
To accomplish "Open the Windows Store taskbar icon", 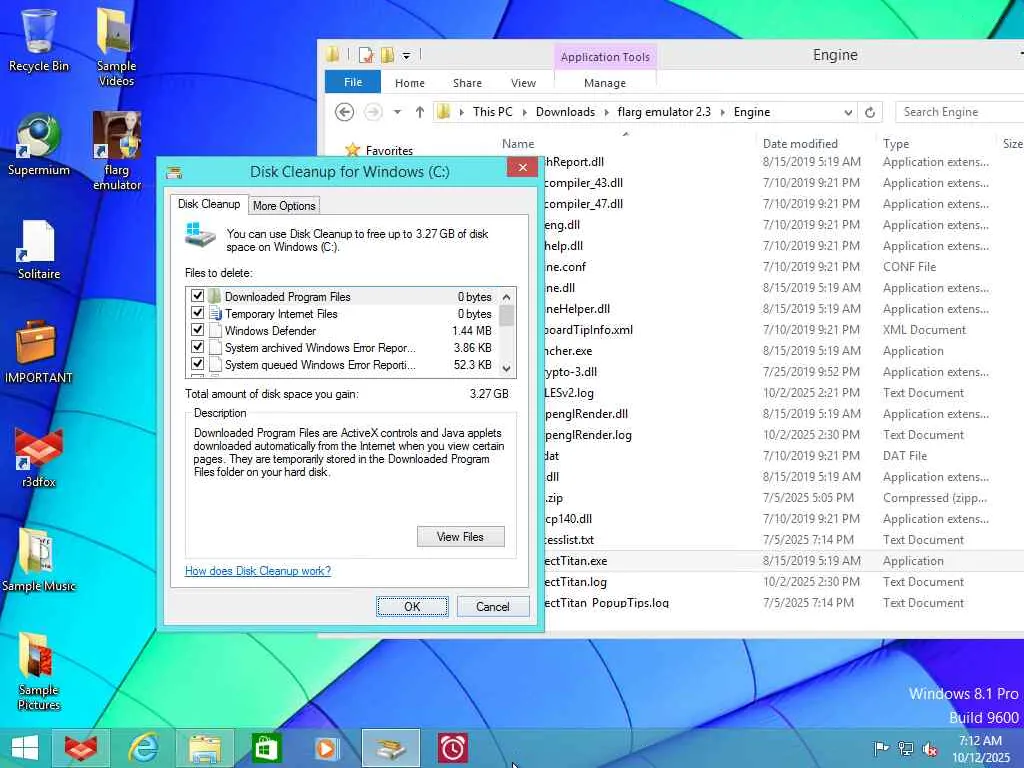I will pos(266,748).
